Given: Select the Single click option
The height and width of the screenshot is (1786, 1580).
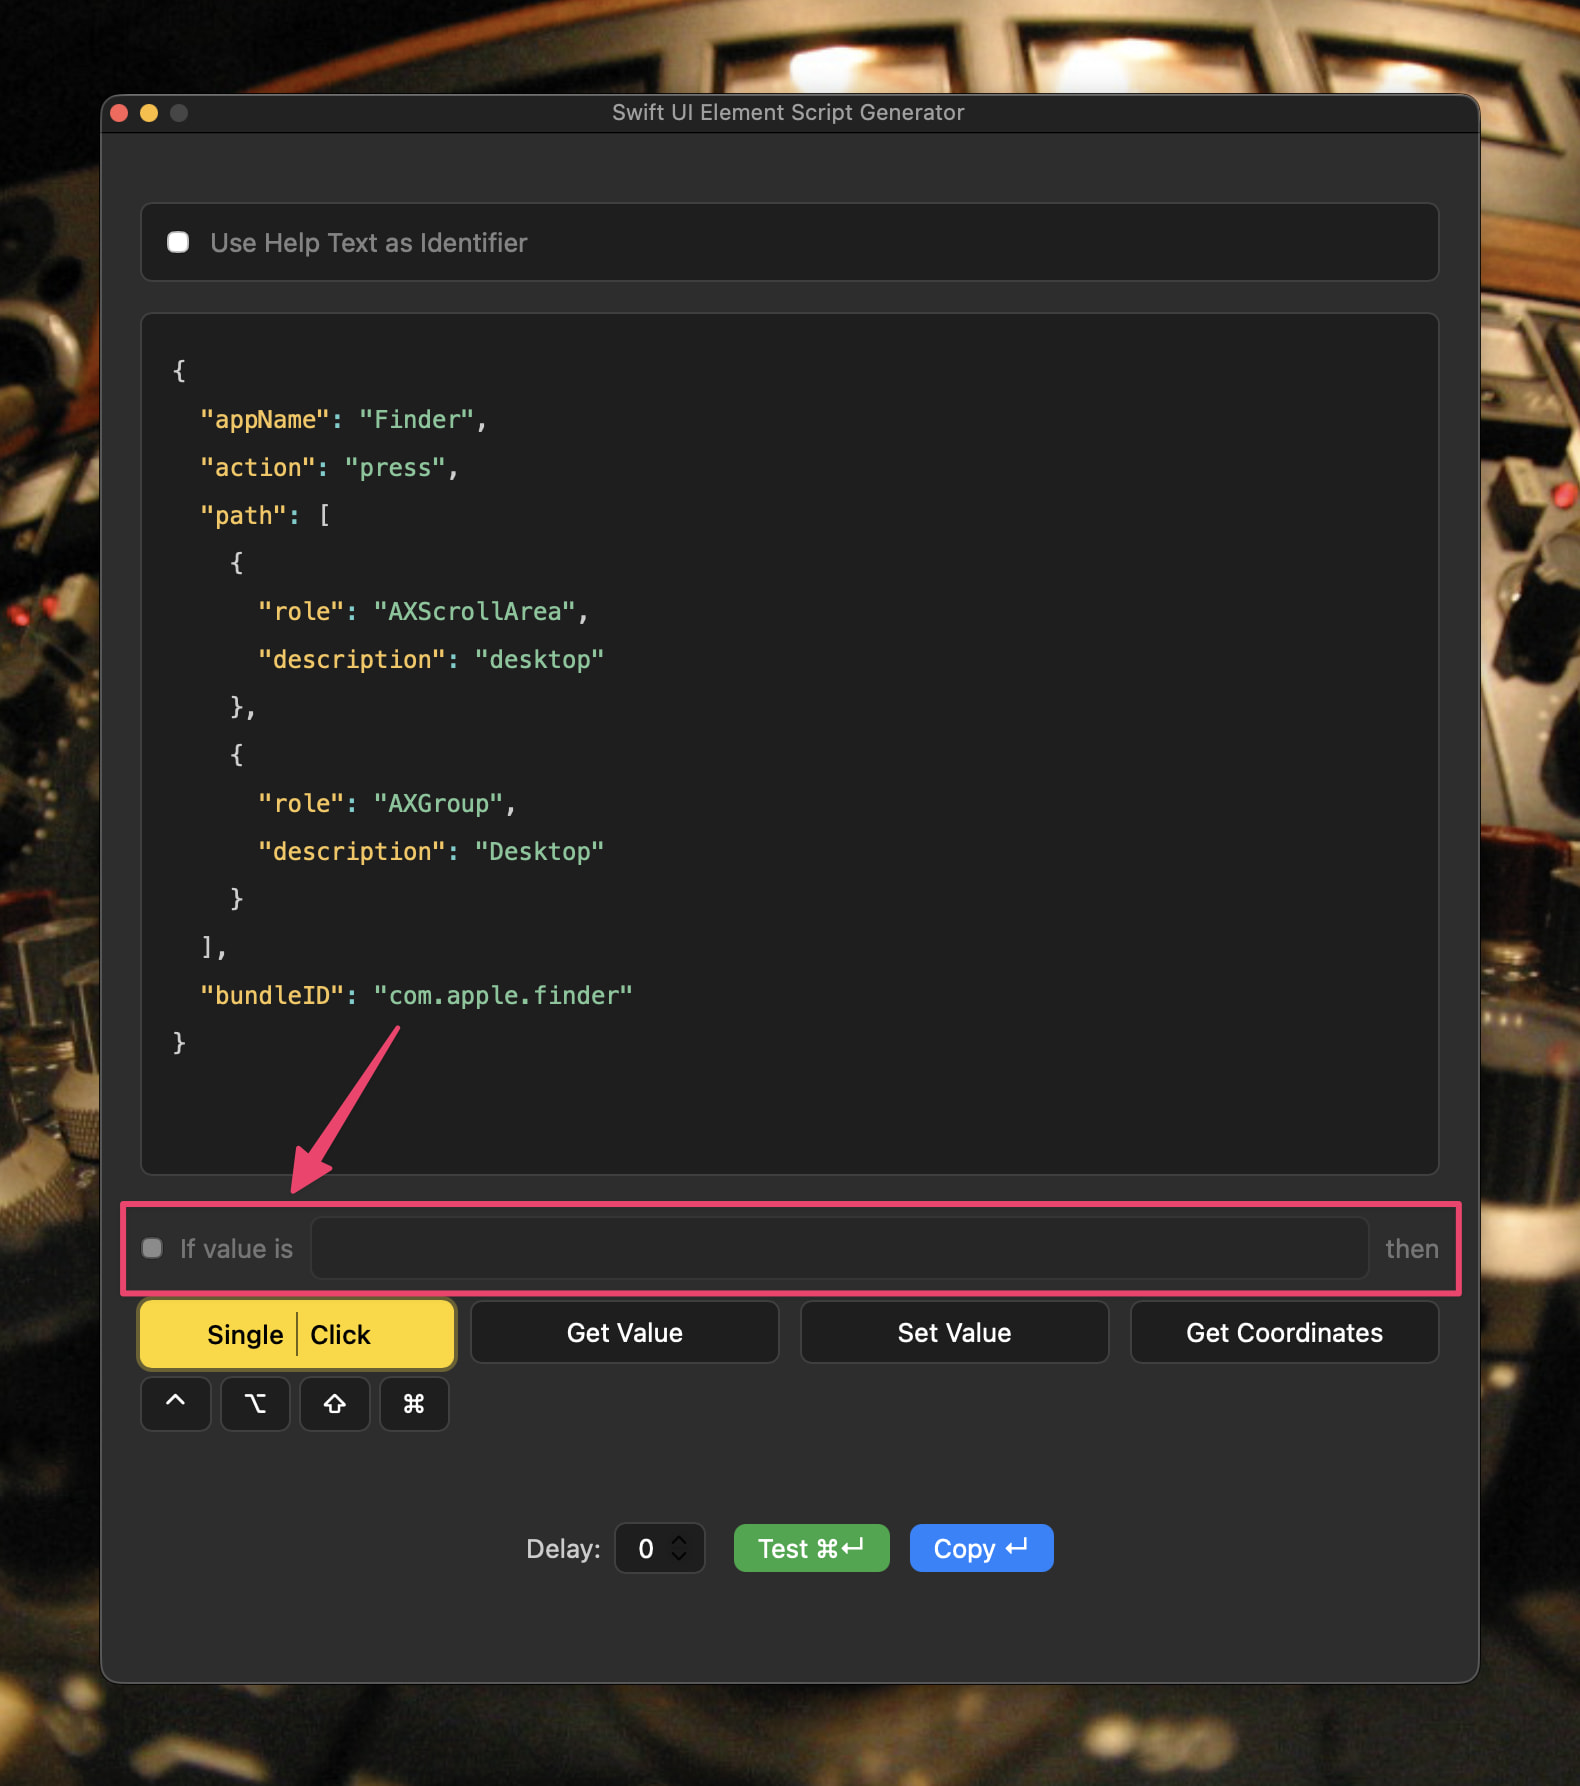Looking at the screenshot, I should click(x=245, y=1334).
